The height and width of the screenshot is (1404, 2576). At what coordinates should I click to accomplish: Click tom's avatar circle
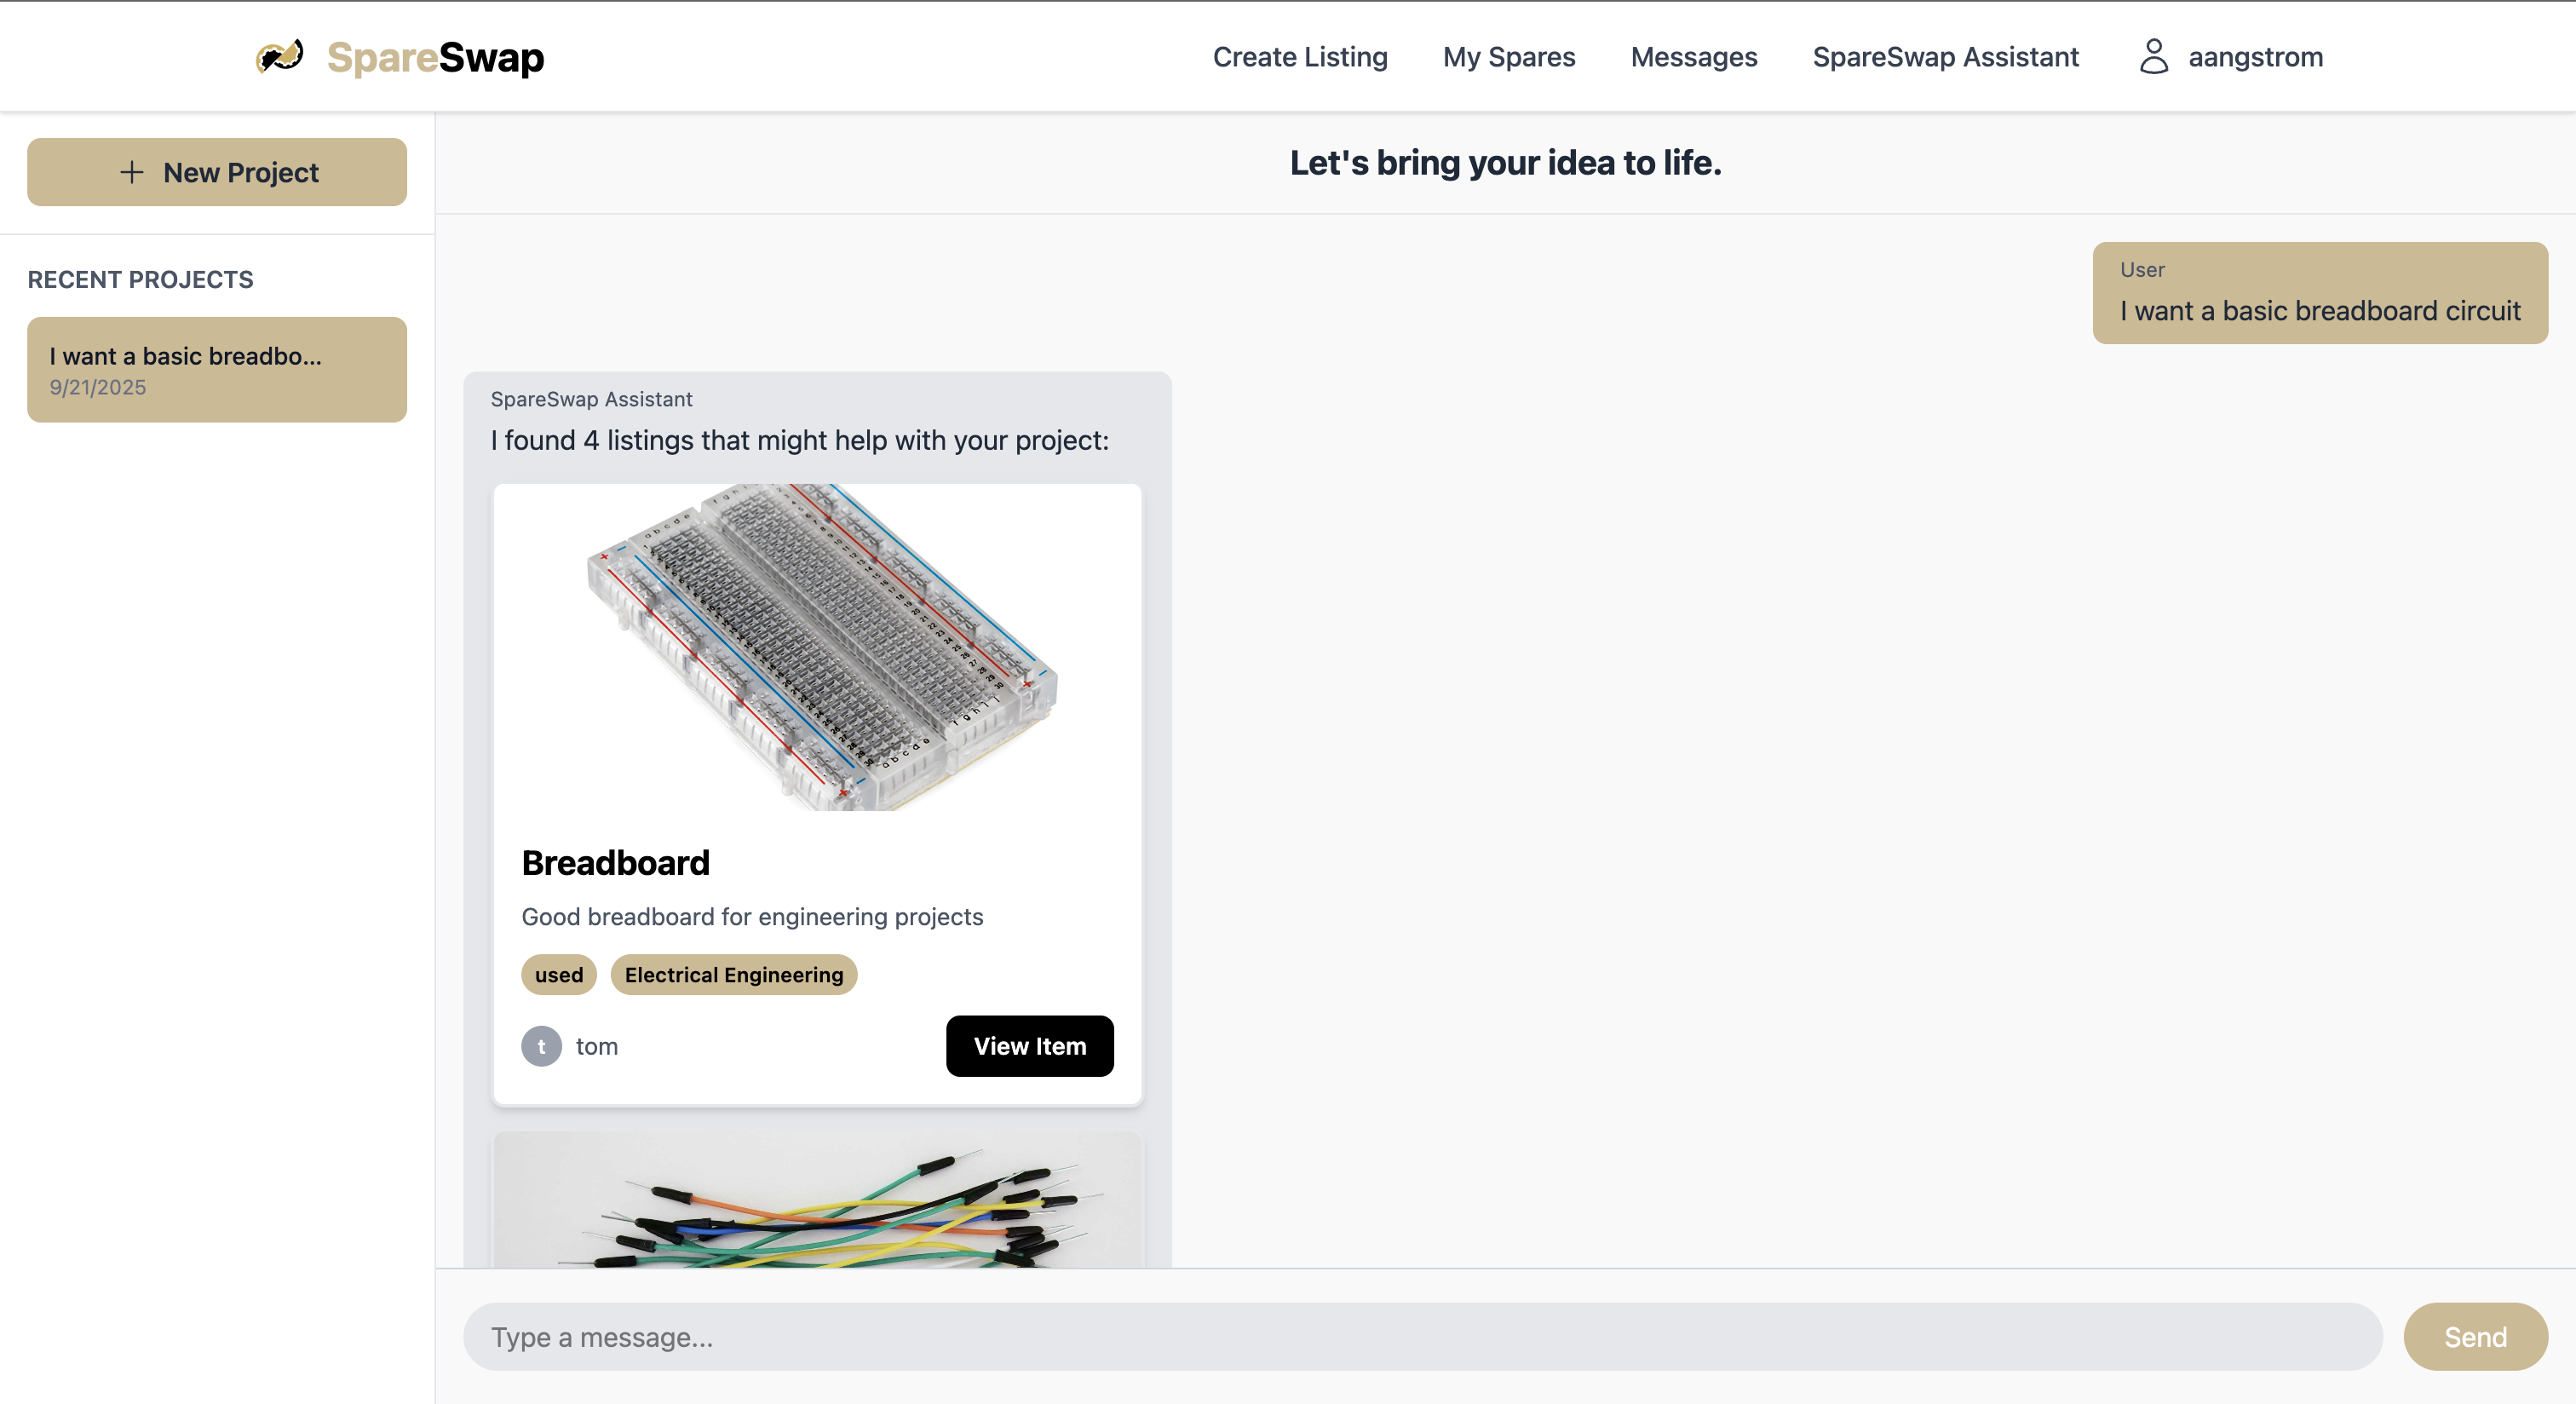click(541, 1046)
